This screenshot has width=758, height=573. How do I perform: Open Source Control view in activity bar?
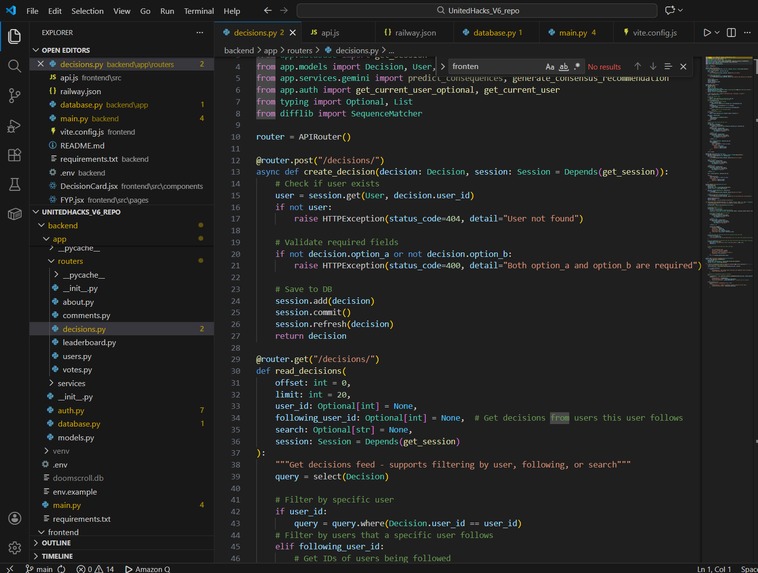(x=15, y=96)
